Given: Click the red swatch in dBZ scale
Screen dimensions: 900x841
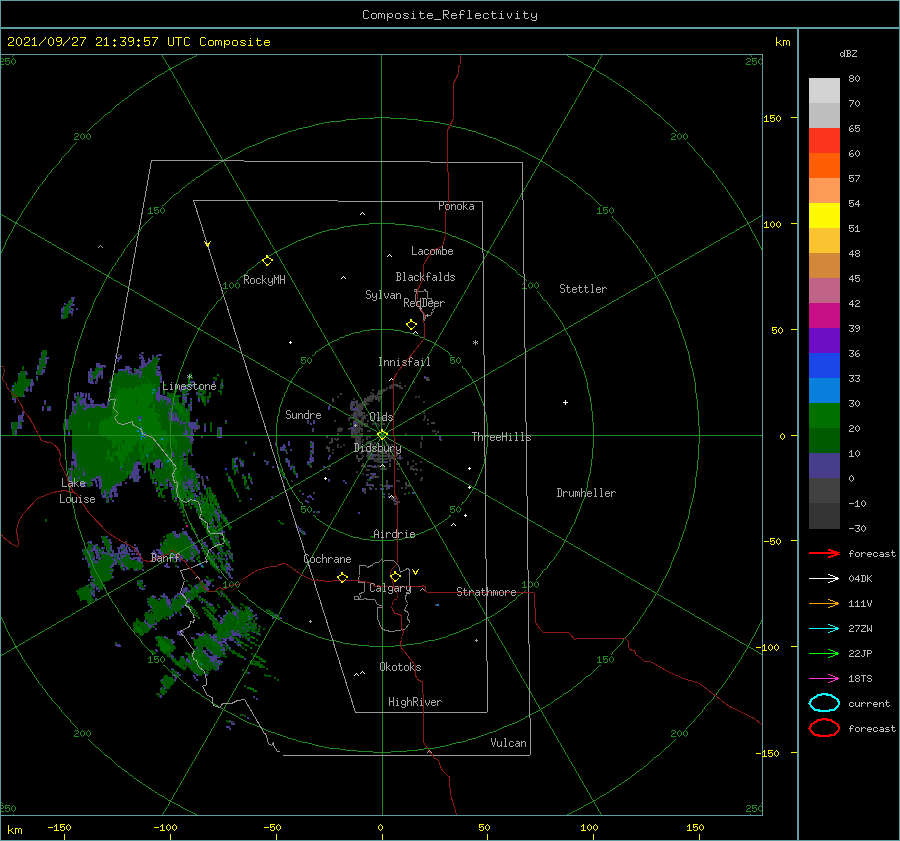Looking at the screenshot, I should 824,140.
